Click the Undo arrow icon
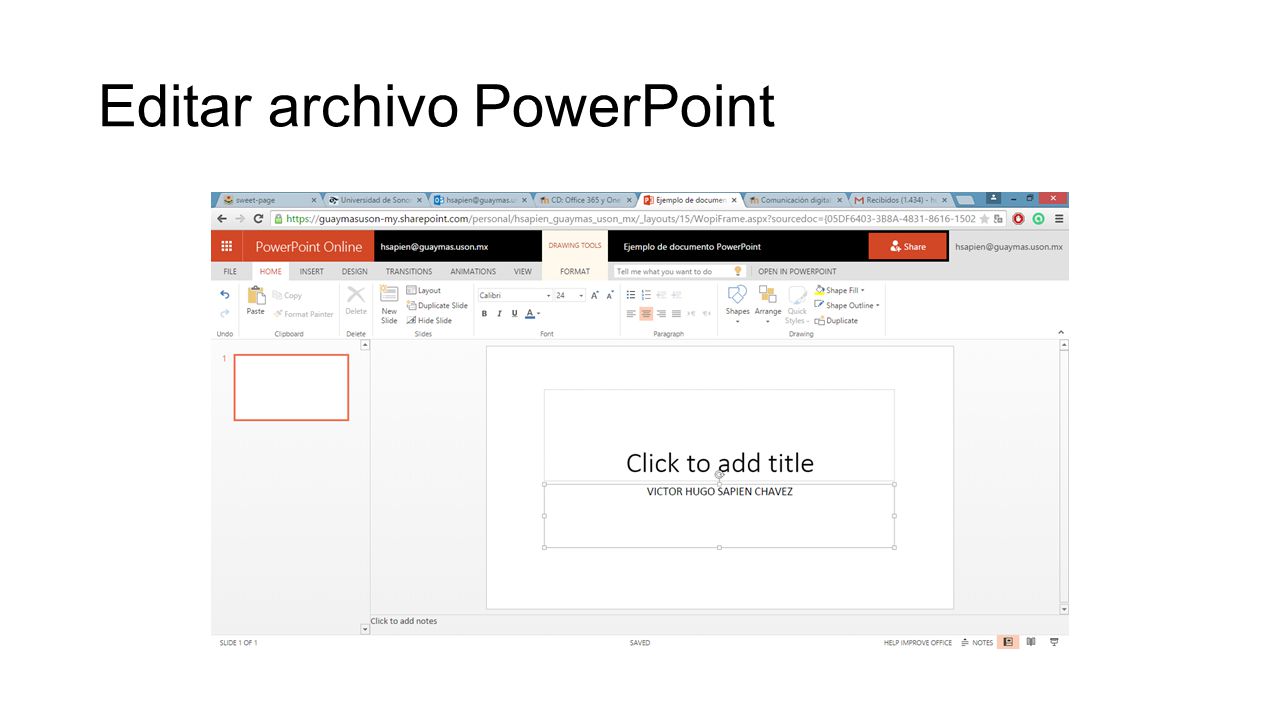Screen dimensions: 1280x720 [225, 295]
